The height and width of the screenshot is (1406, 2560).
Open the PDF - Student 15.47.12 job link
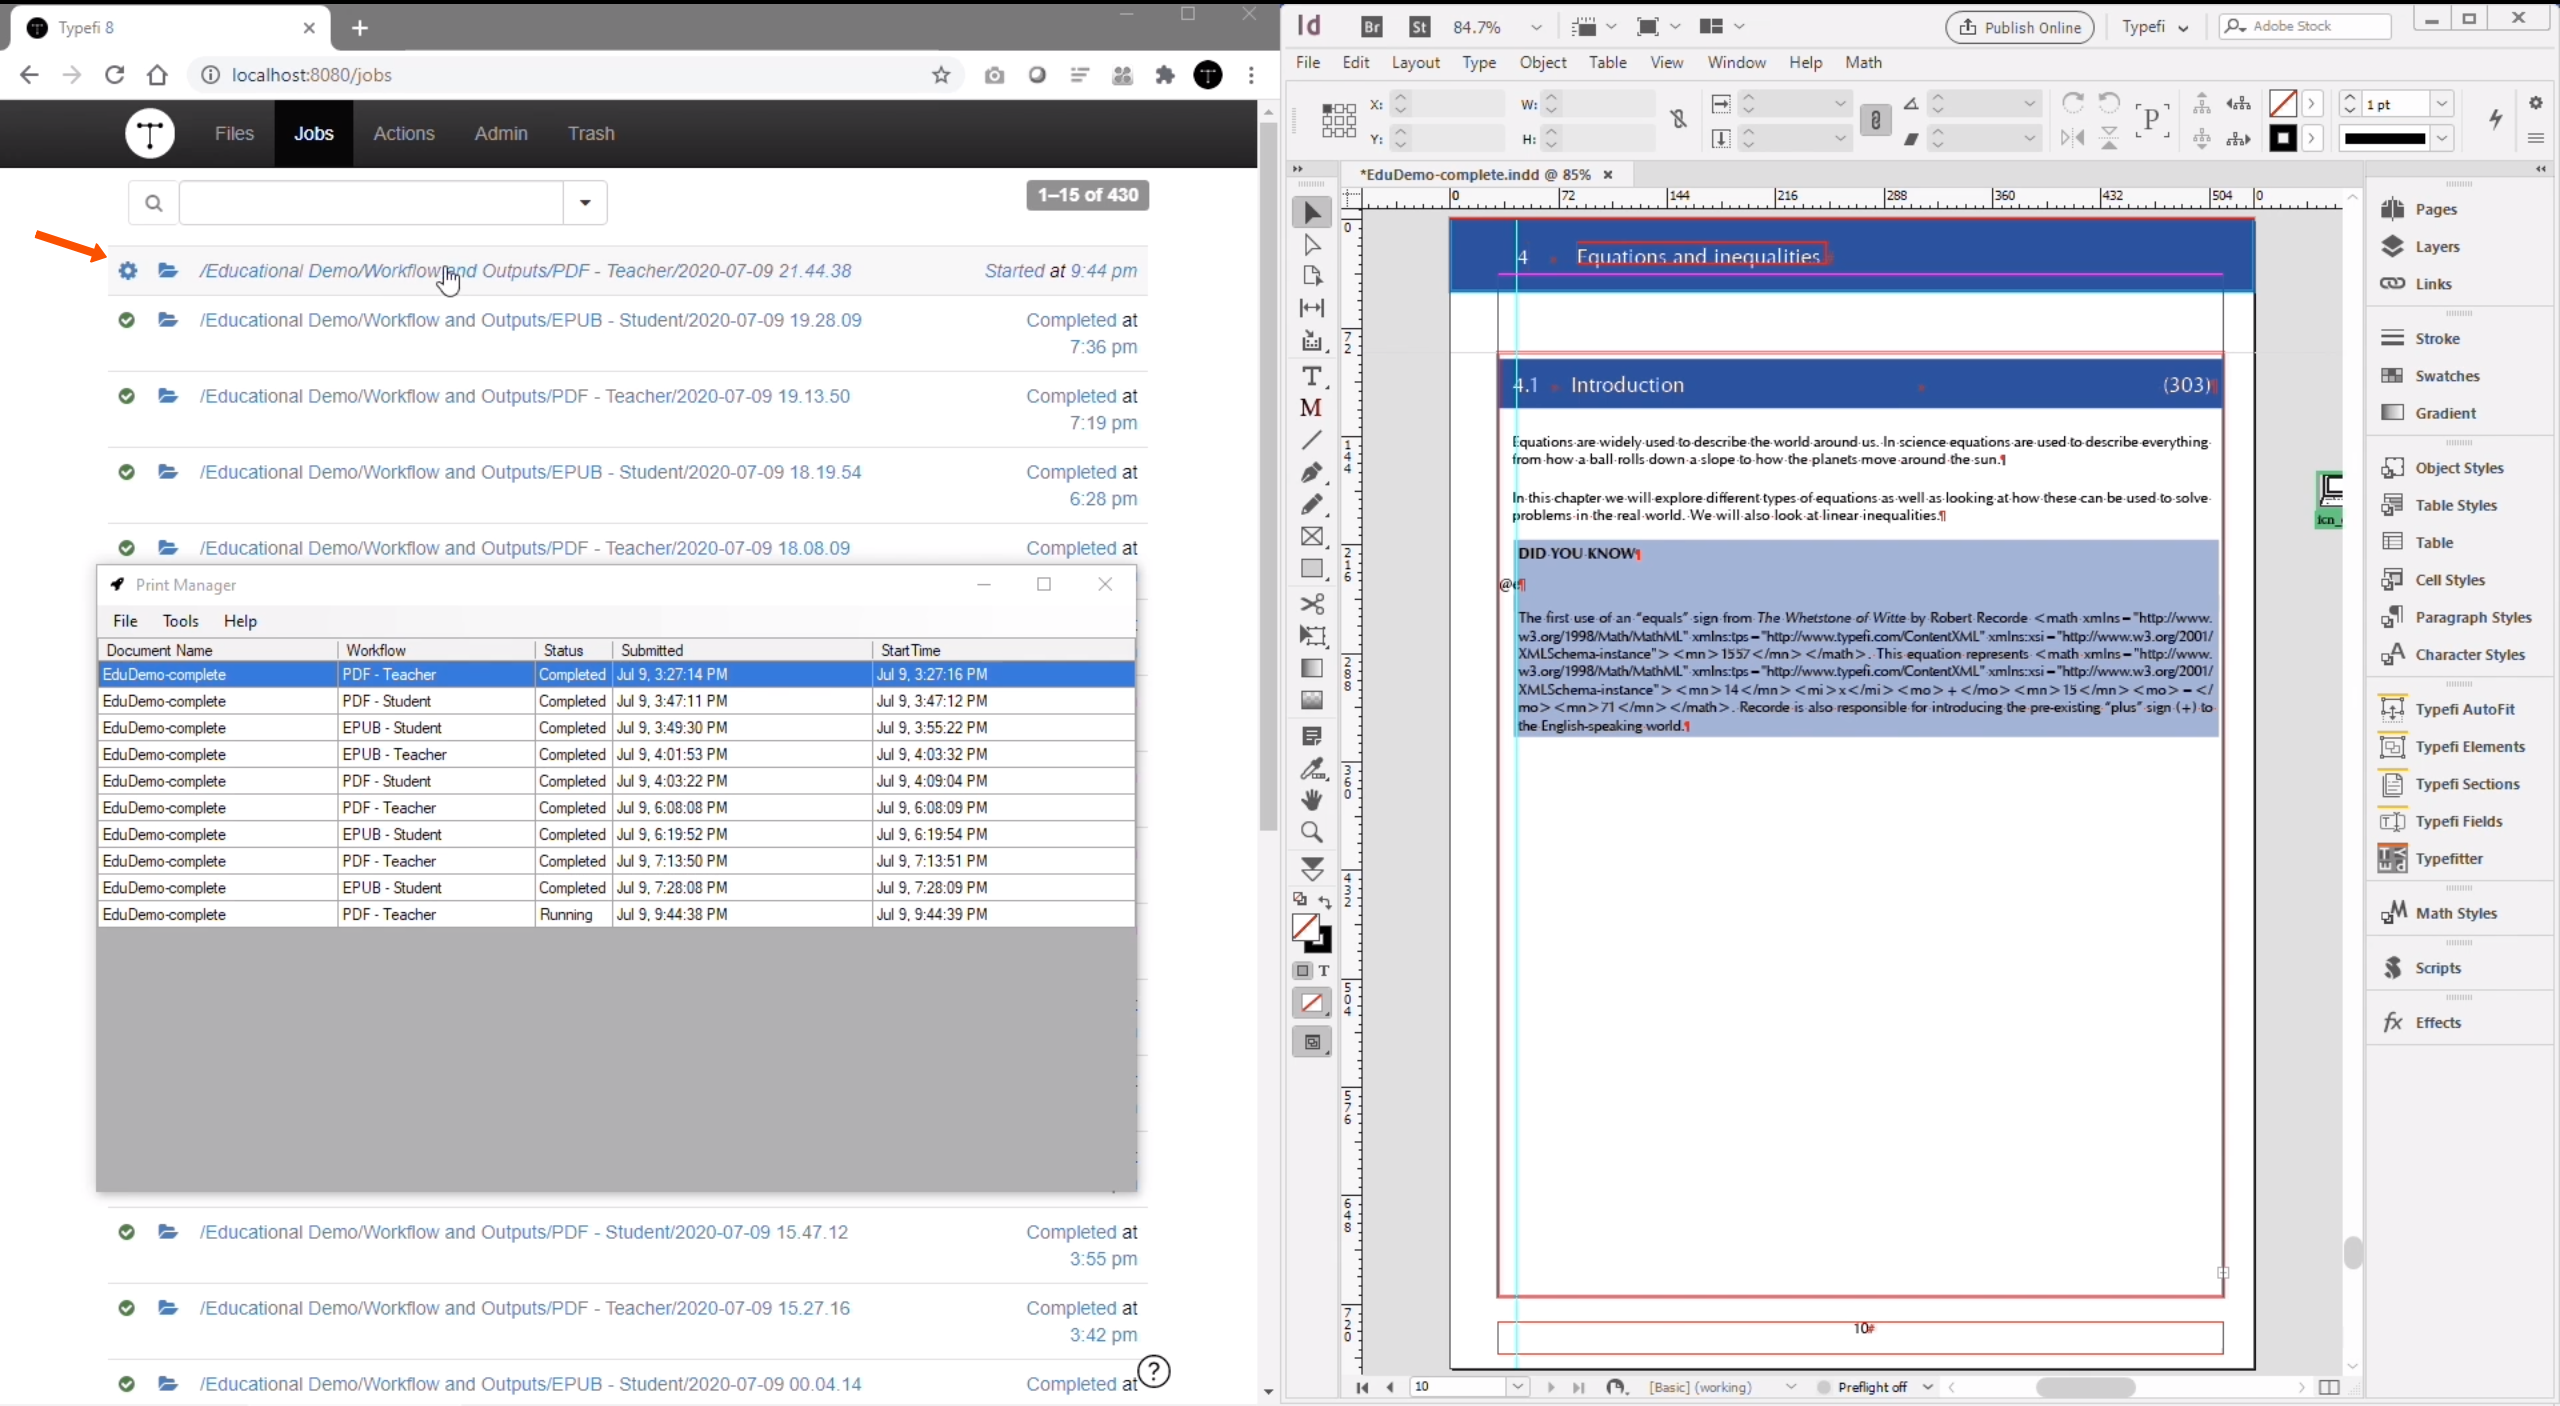(x=523, y=1232)
